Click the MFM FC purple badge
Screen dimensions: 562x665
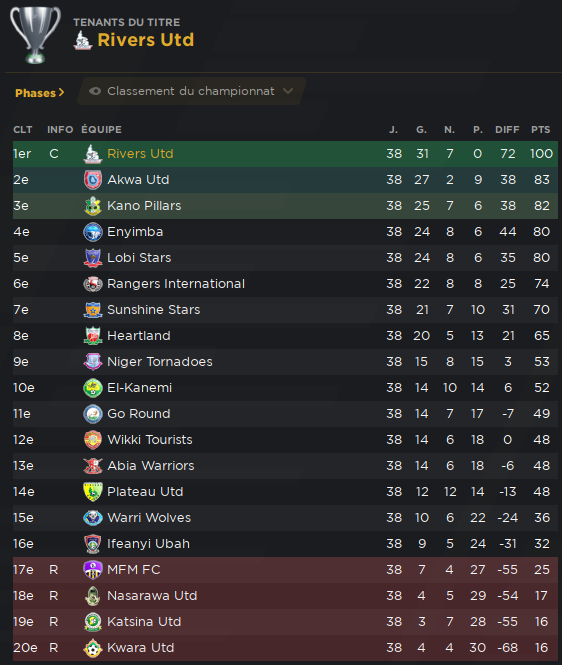(92, 570)
